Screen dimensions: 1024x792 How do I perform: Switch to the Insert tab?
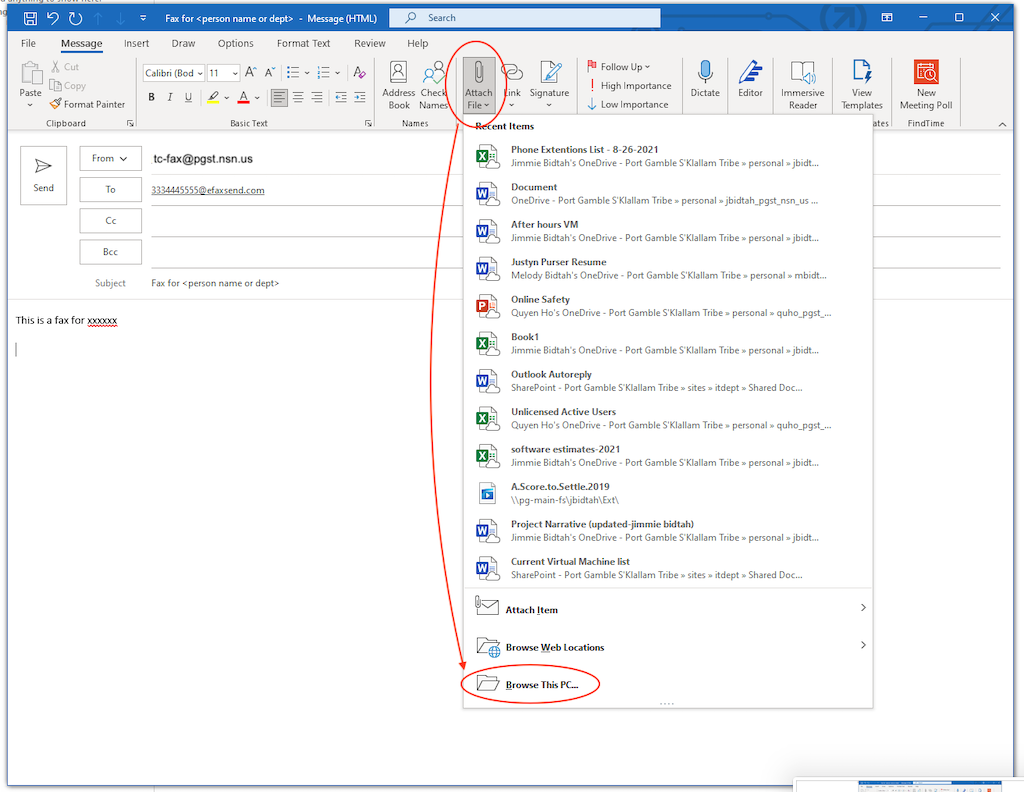click(136, 43)
